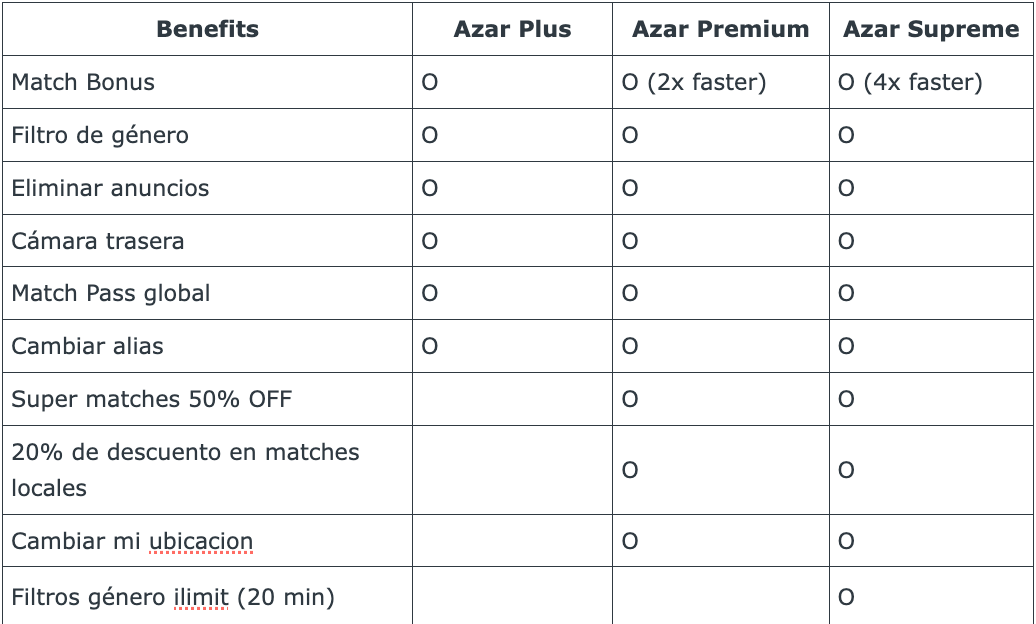Click the underlined word ilimit

(x=198, y=598)
